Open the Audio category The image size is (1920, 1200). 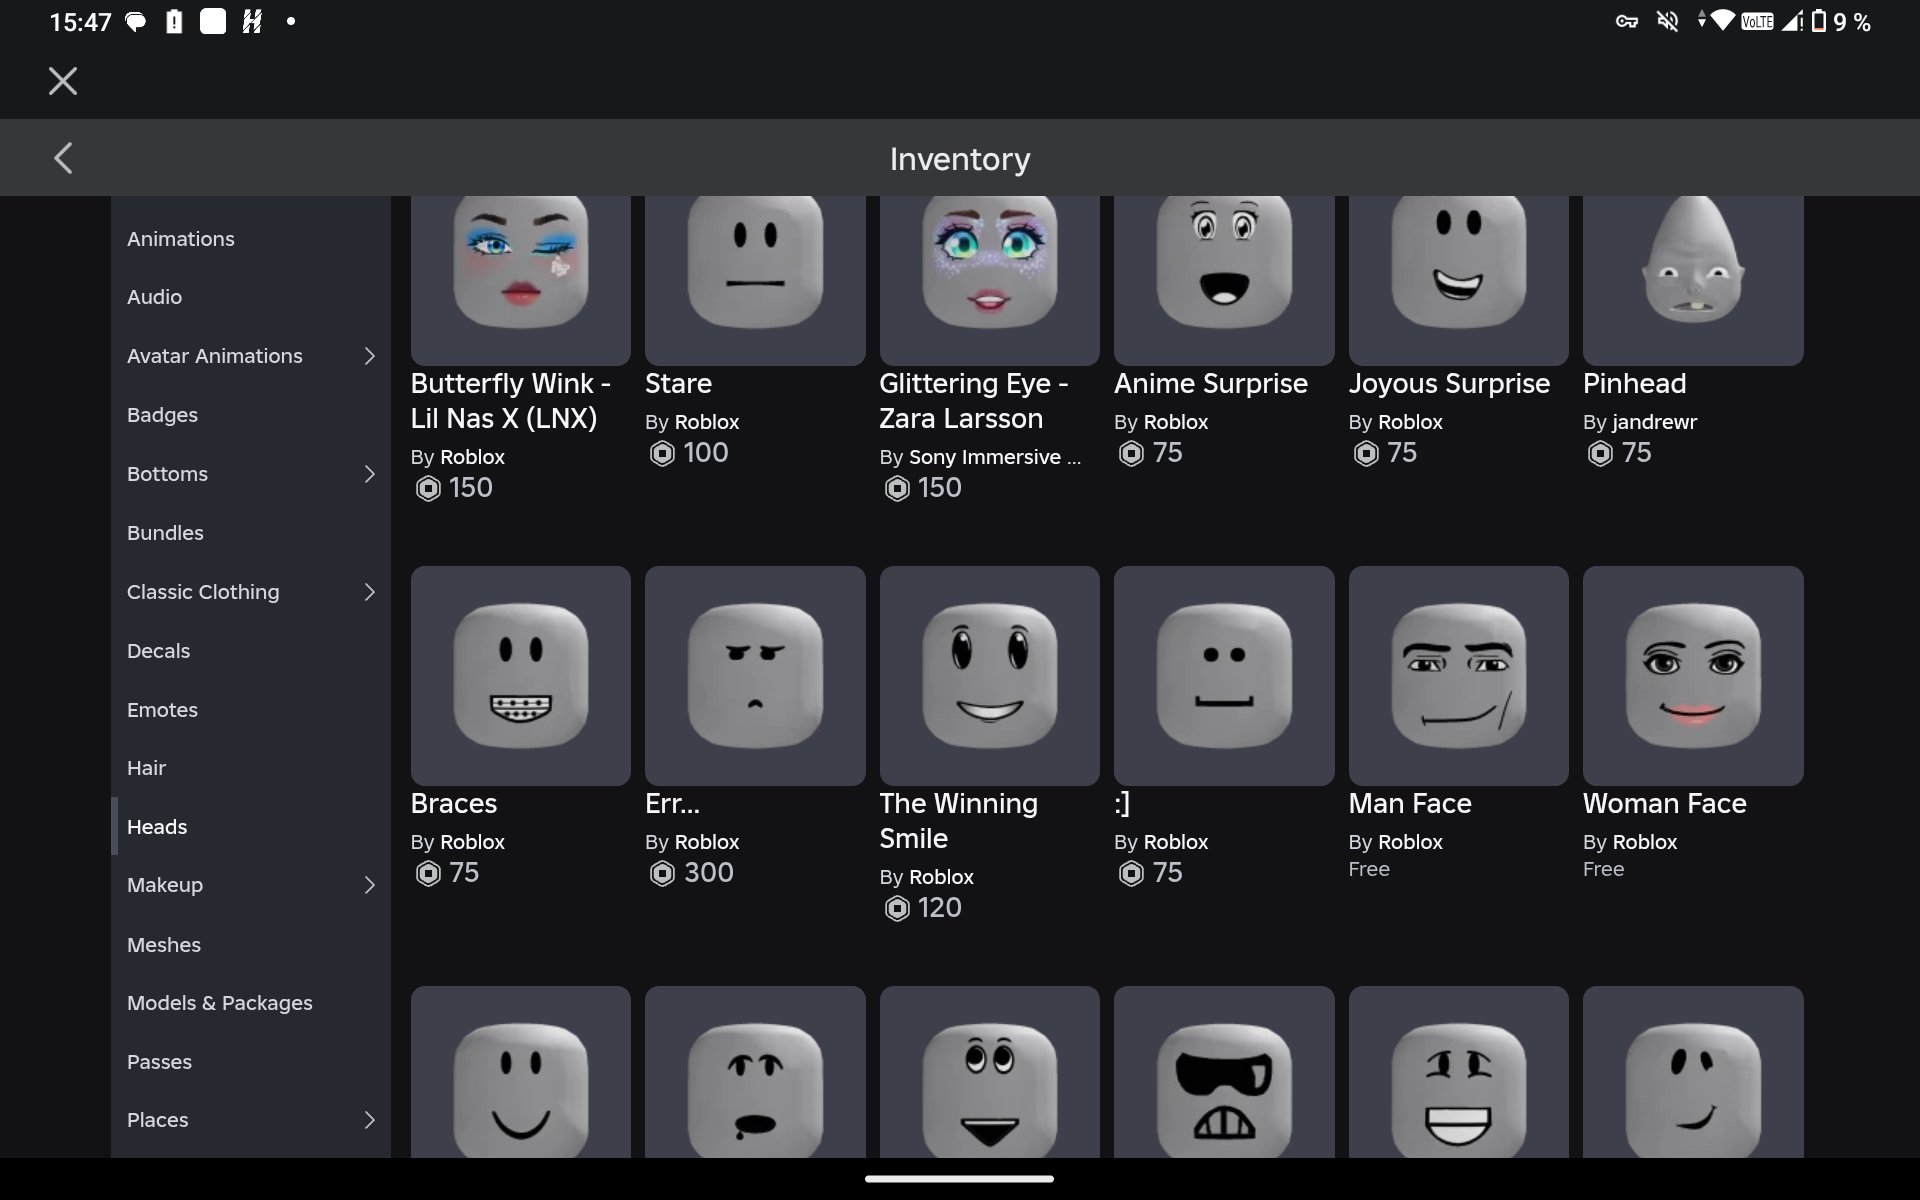(x=250, y=297)
